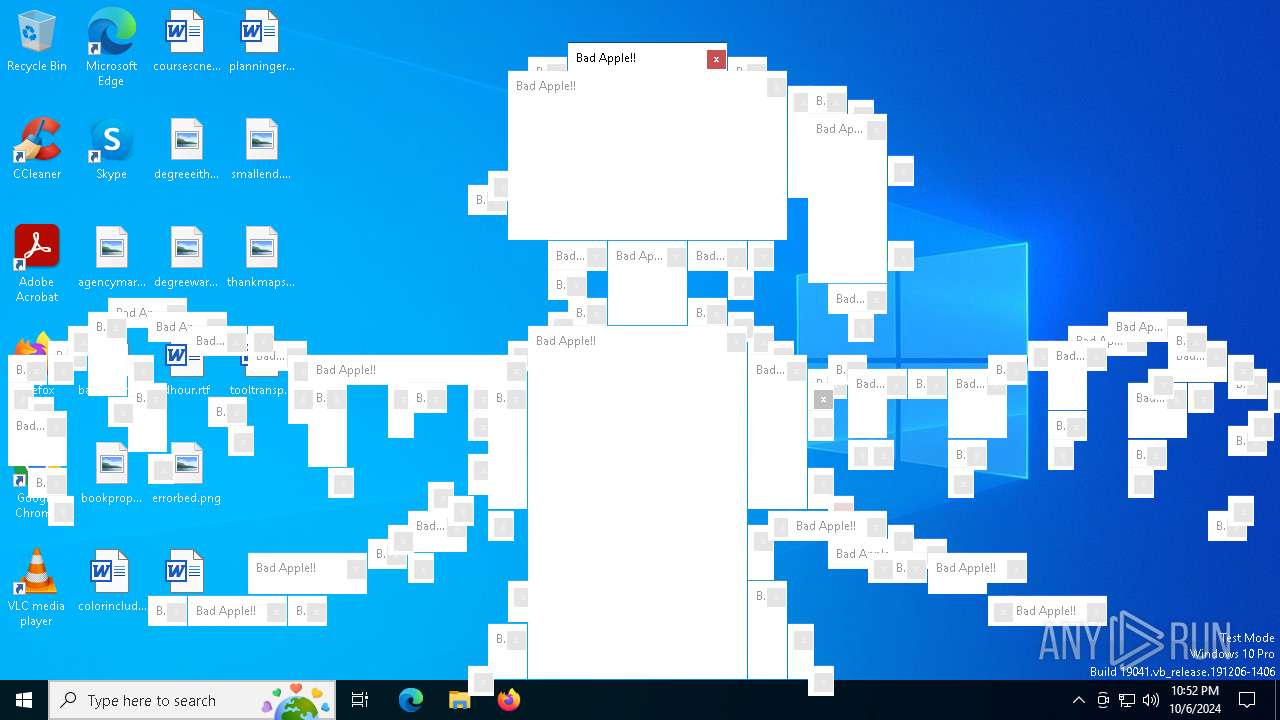1280x720 pixels.
Task: Open the Recycle Bin desktop icon
Action: pyautogui.click(x=37, y=41)
